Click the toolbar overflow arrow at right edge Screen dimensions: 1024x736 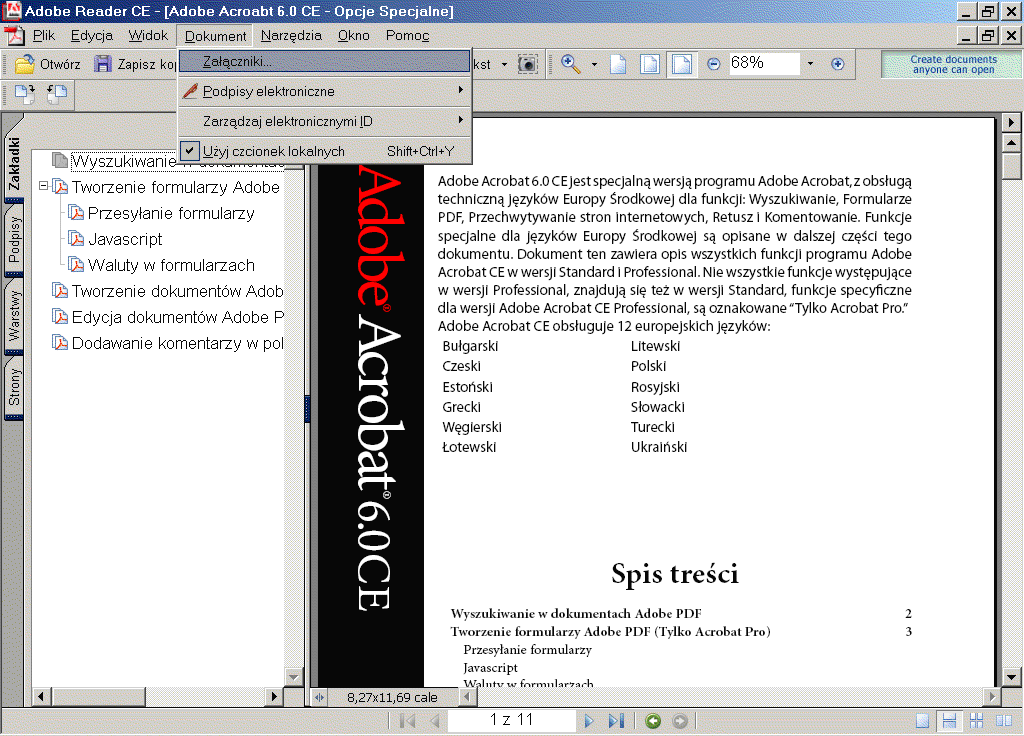[x=1012, y=122]
